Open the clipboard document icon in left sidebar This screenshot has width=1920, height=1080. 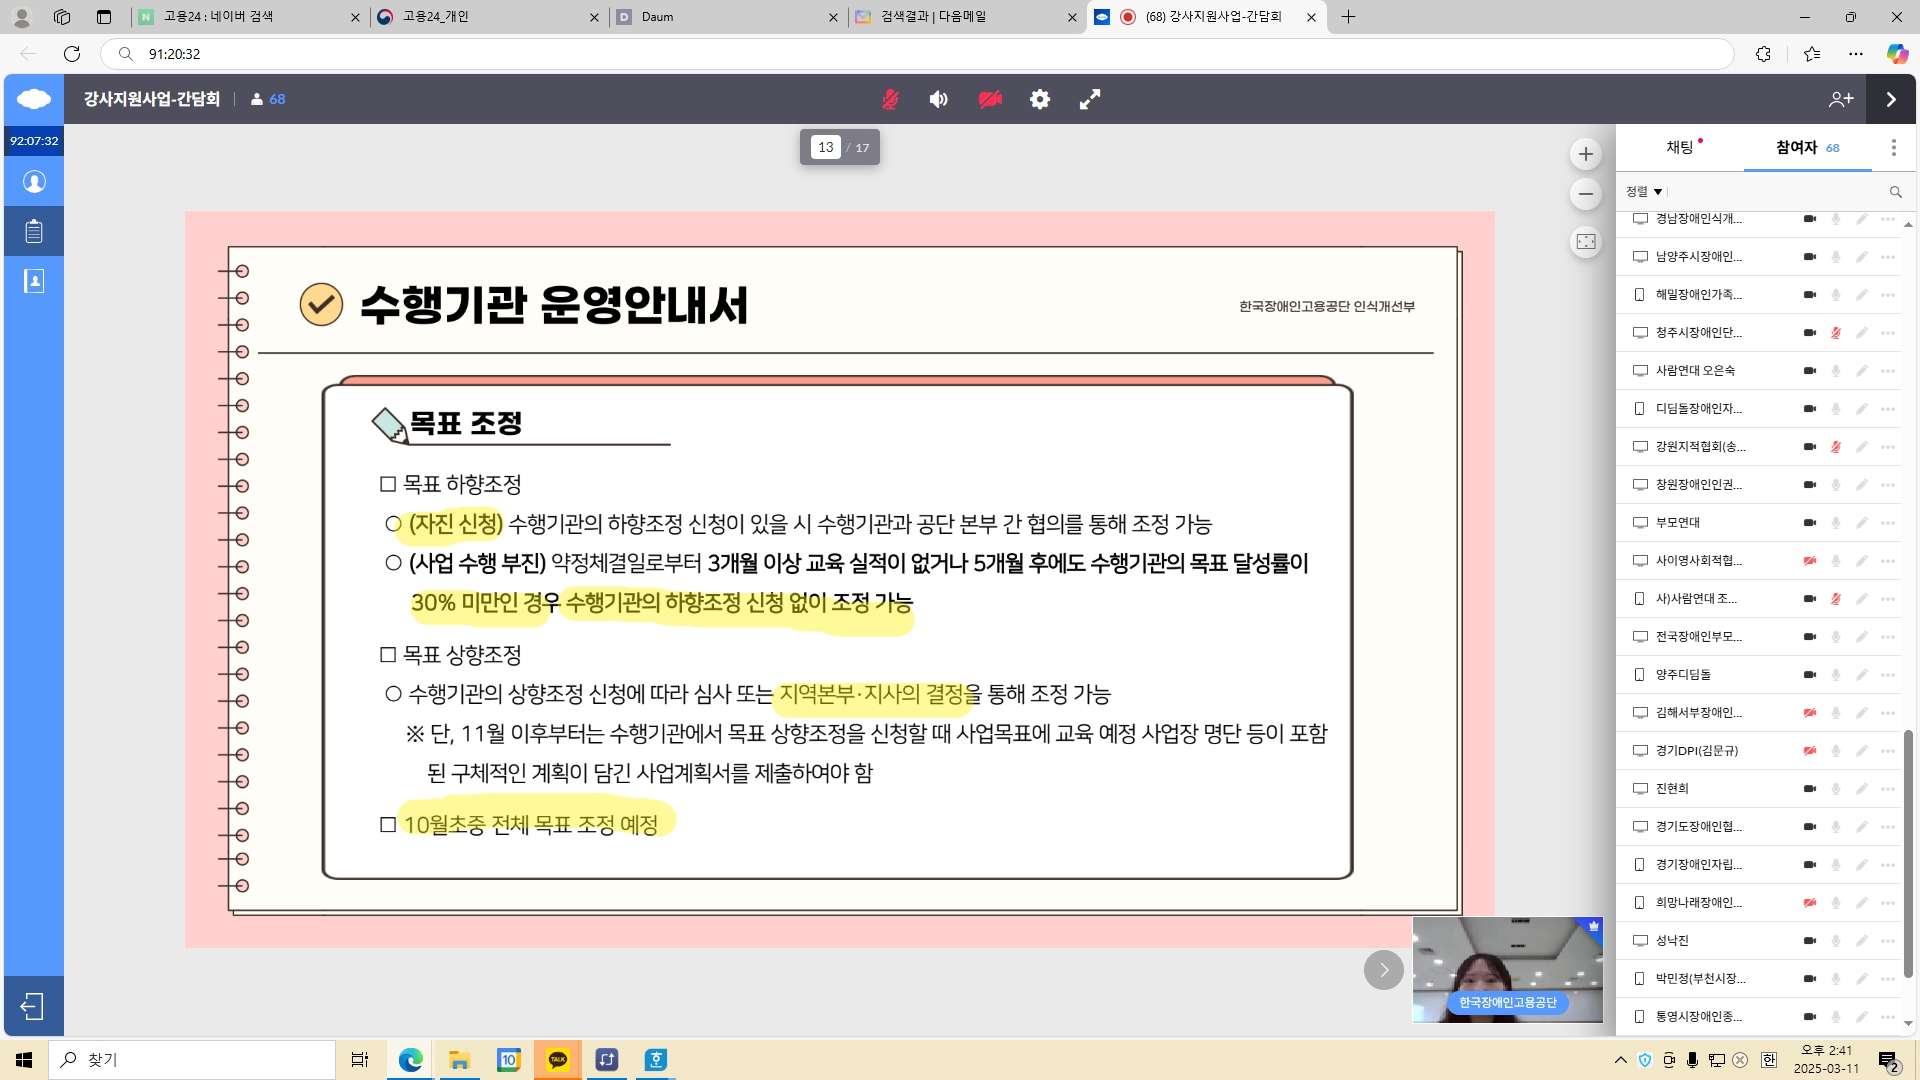click(34, 231)
